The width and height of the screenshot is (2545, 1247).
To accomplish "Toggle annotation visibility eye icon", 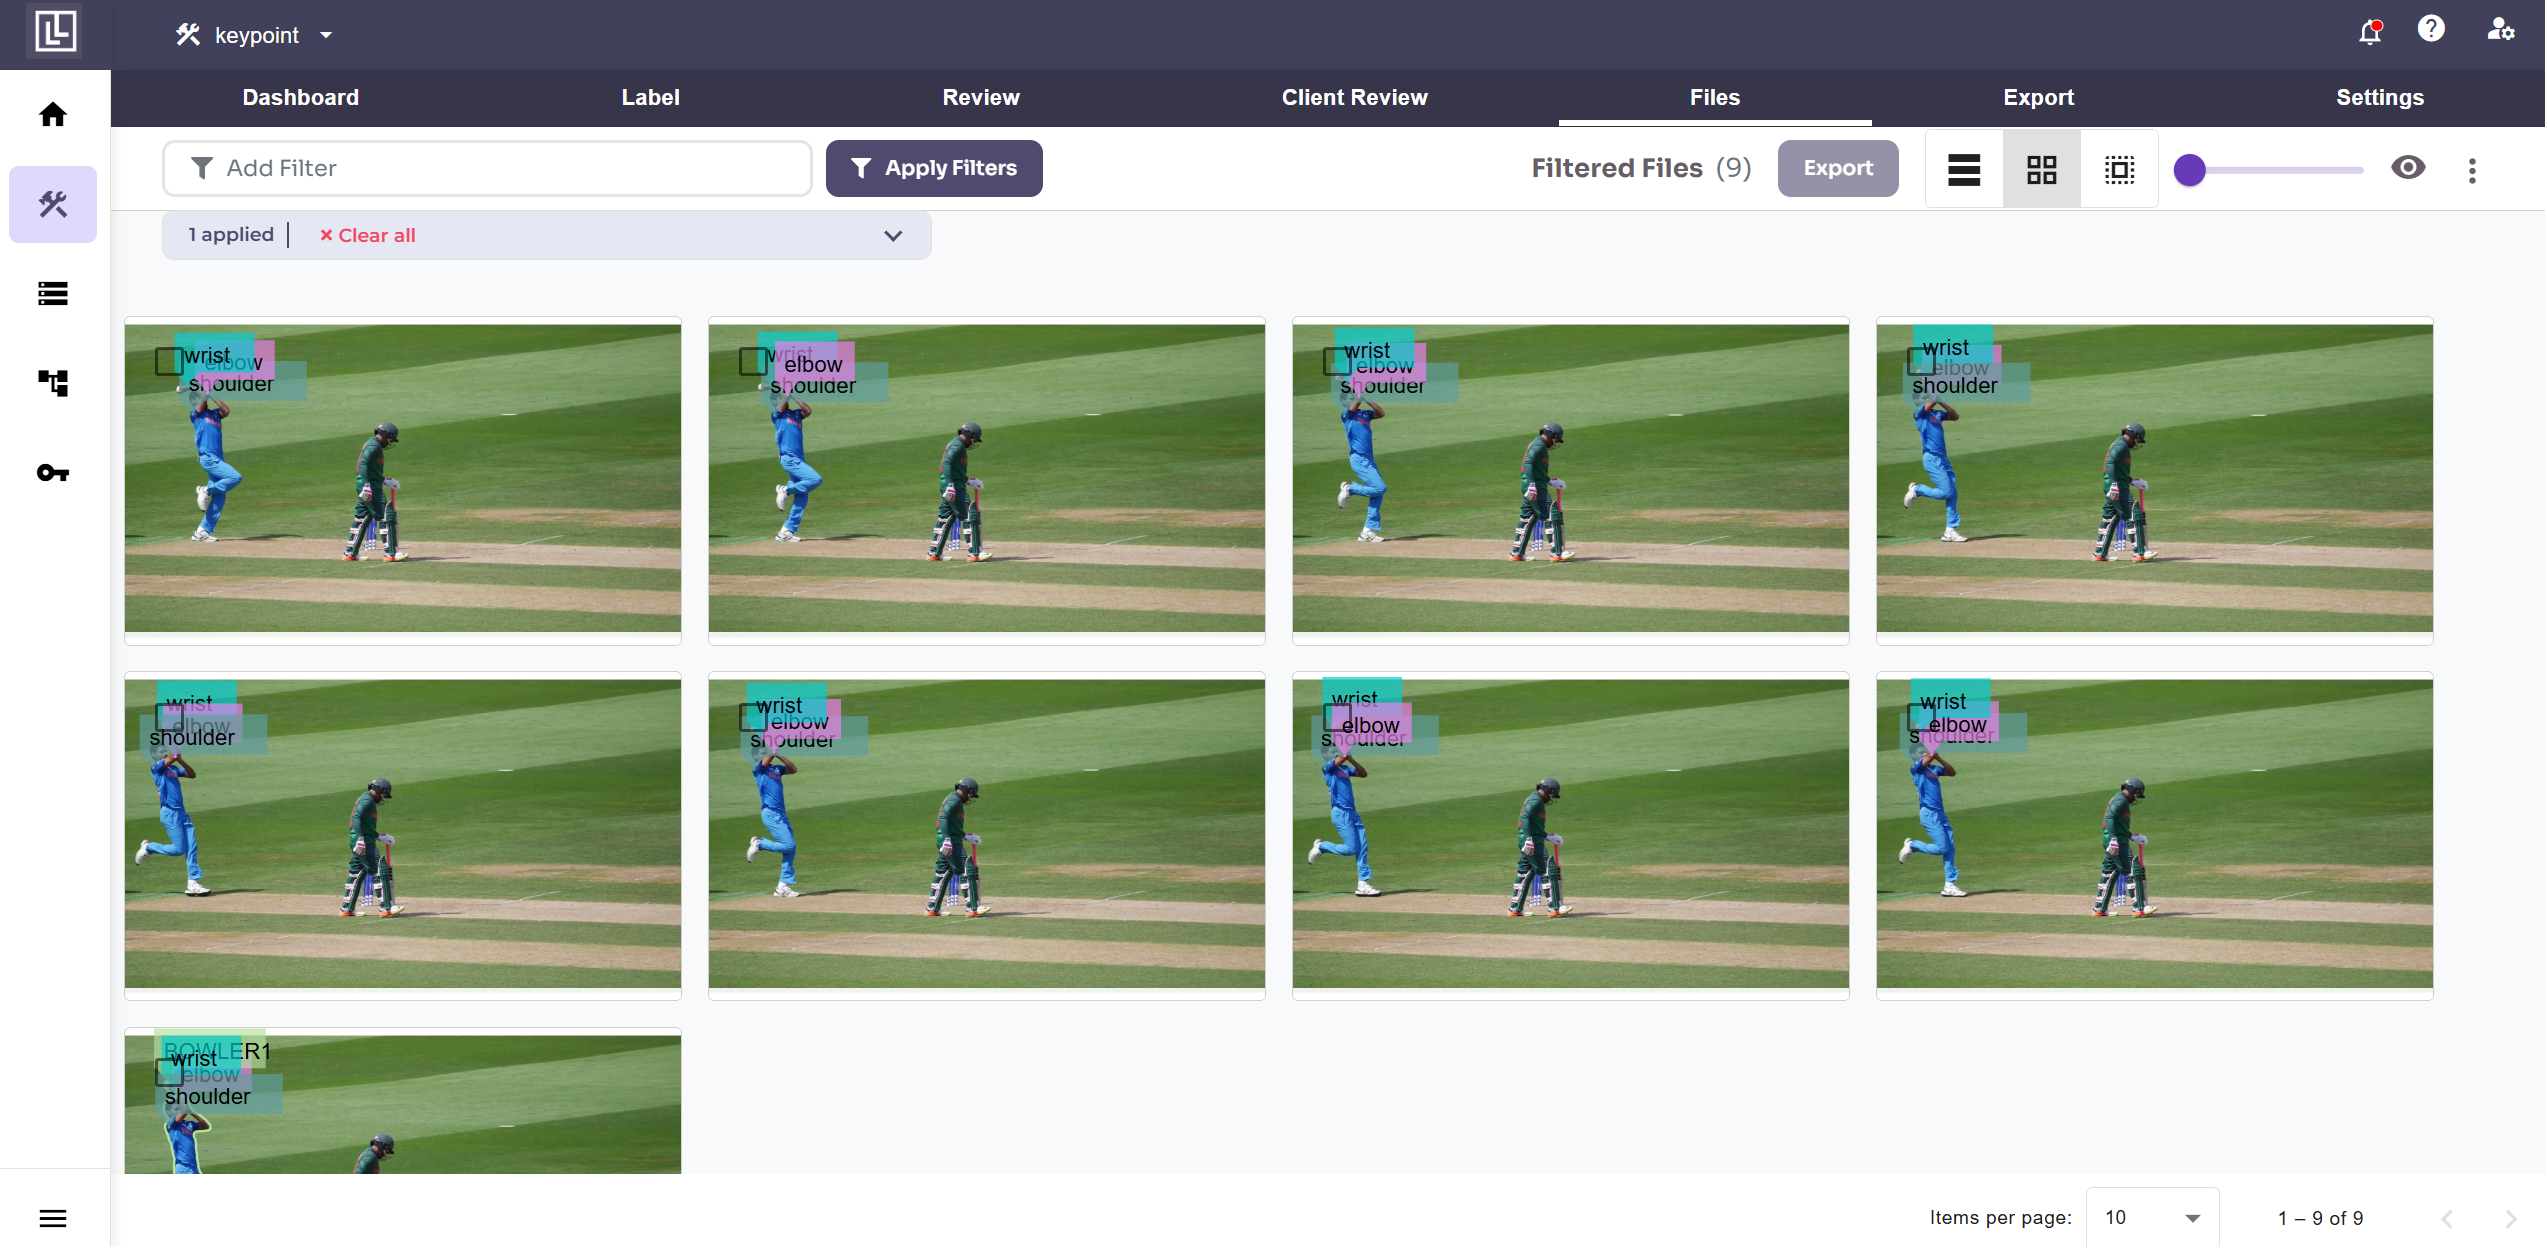I will tap(2408, 168).
